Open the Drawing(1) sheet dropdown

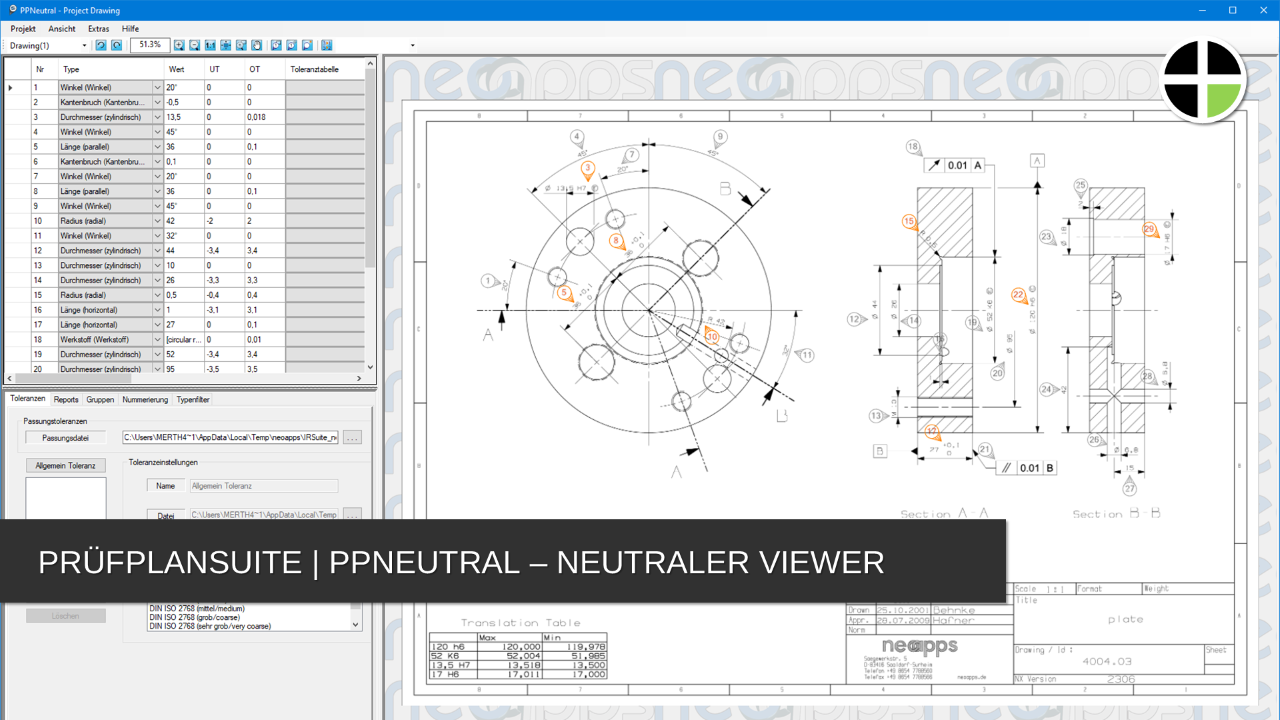pyautogui.click(x=84, y=45)
